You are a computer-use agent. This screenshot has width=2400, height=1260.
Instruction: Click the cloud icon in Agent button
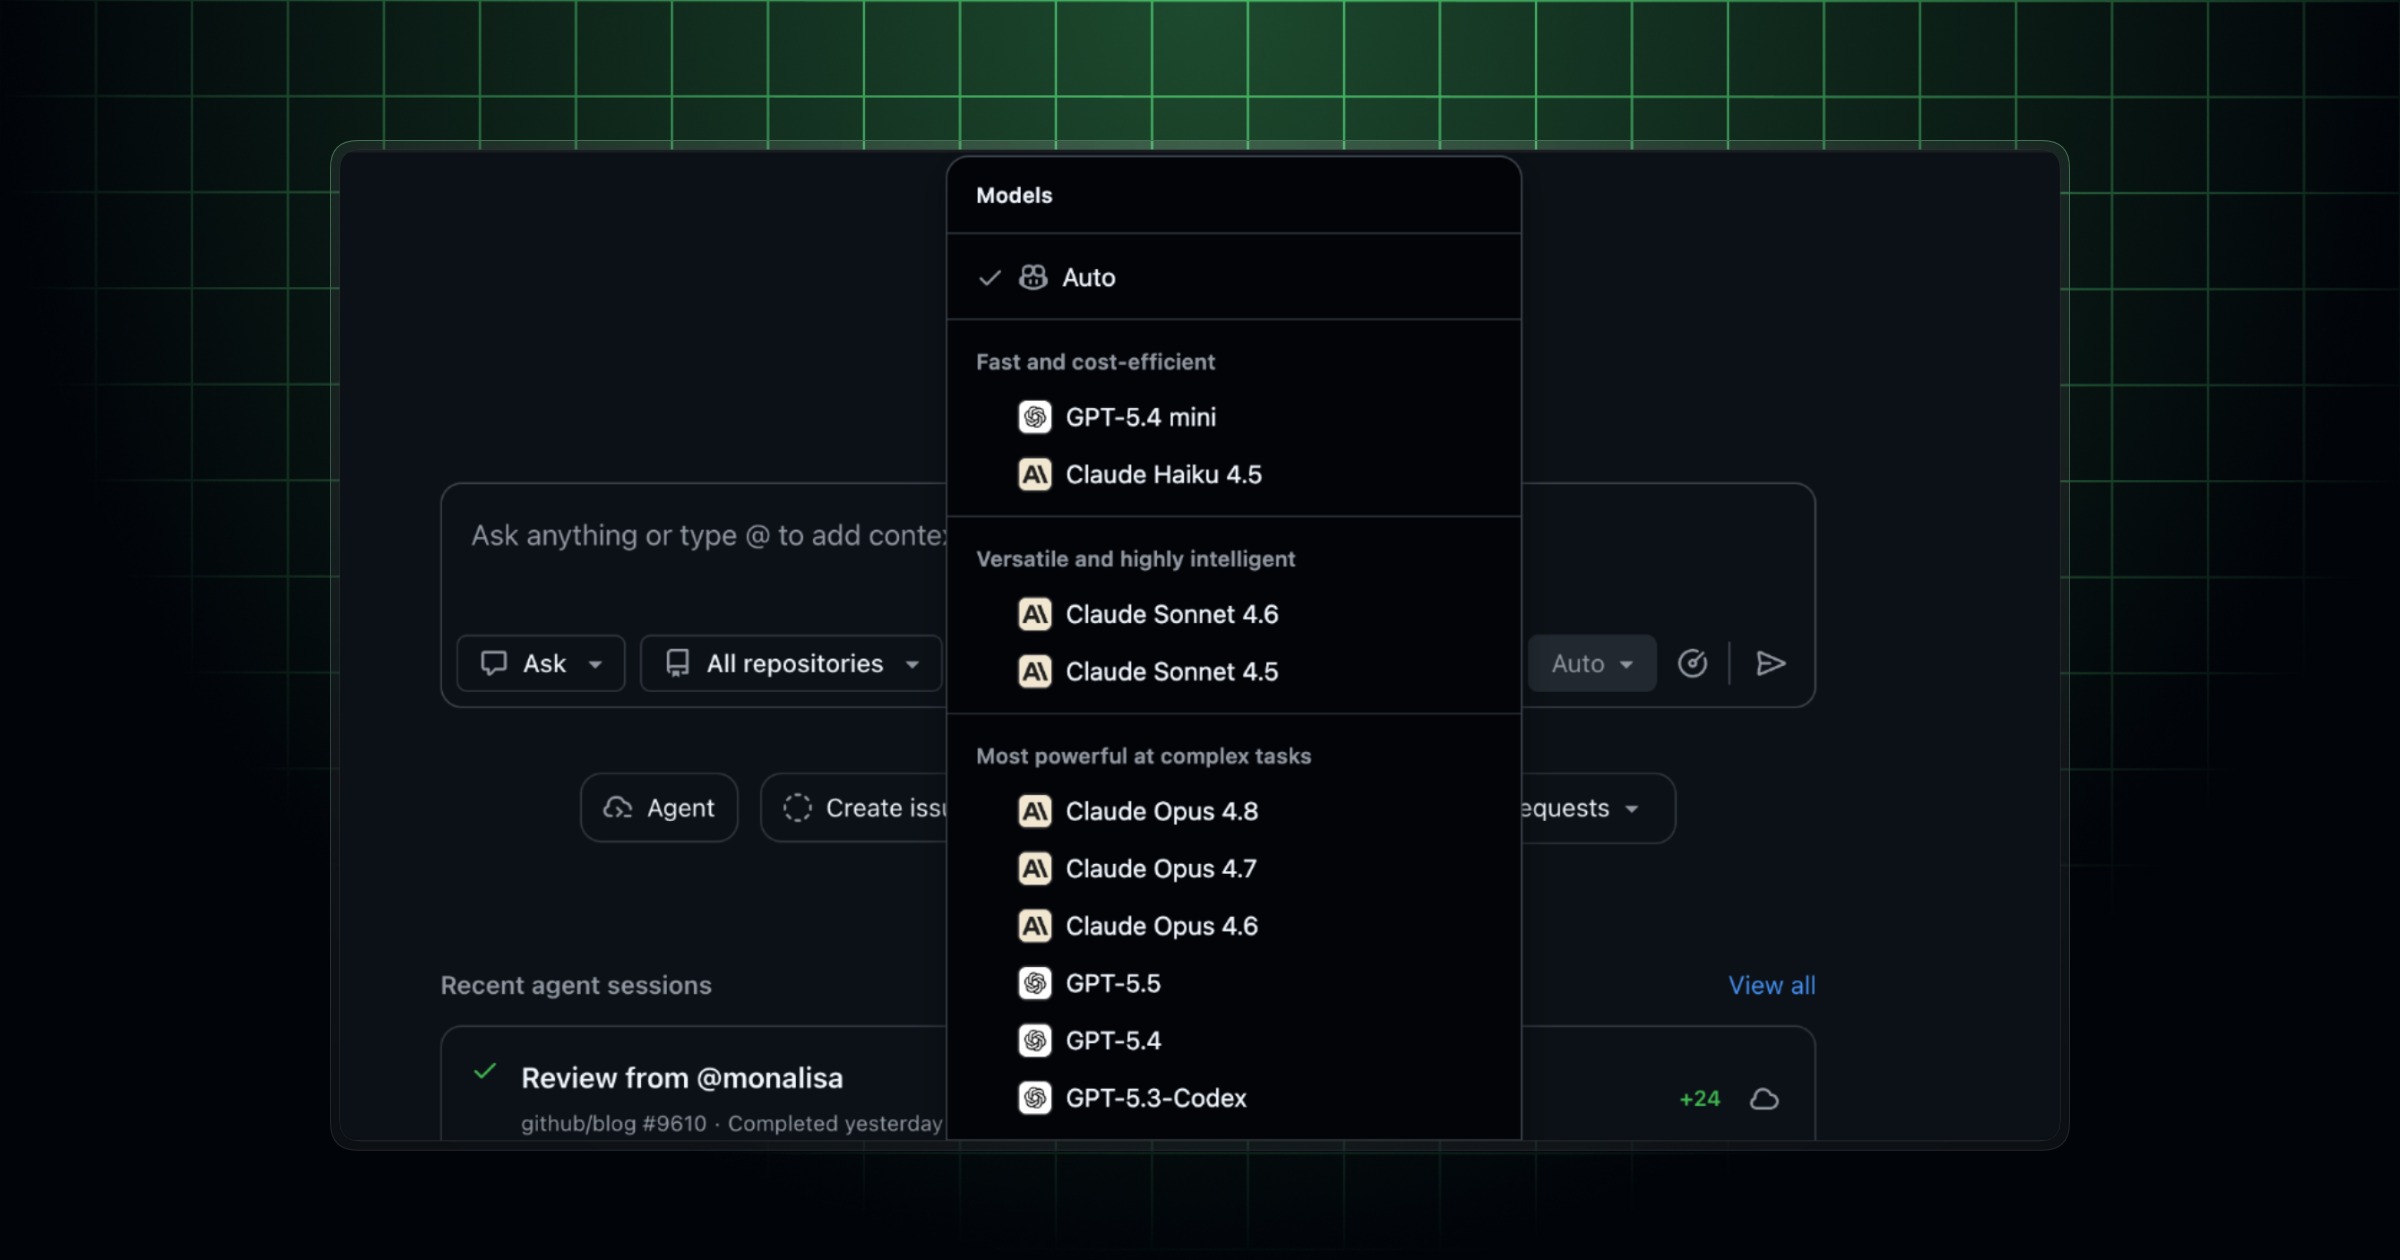click(x=618, y=808)
